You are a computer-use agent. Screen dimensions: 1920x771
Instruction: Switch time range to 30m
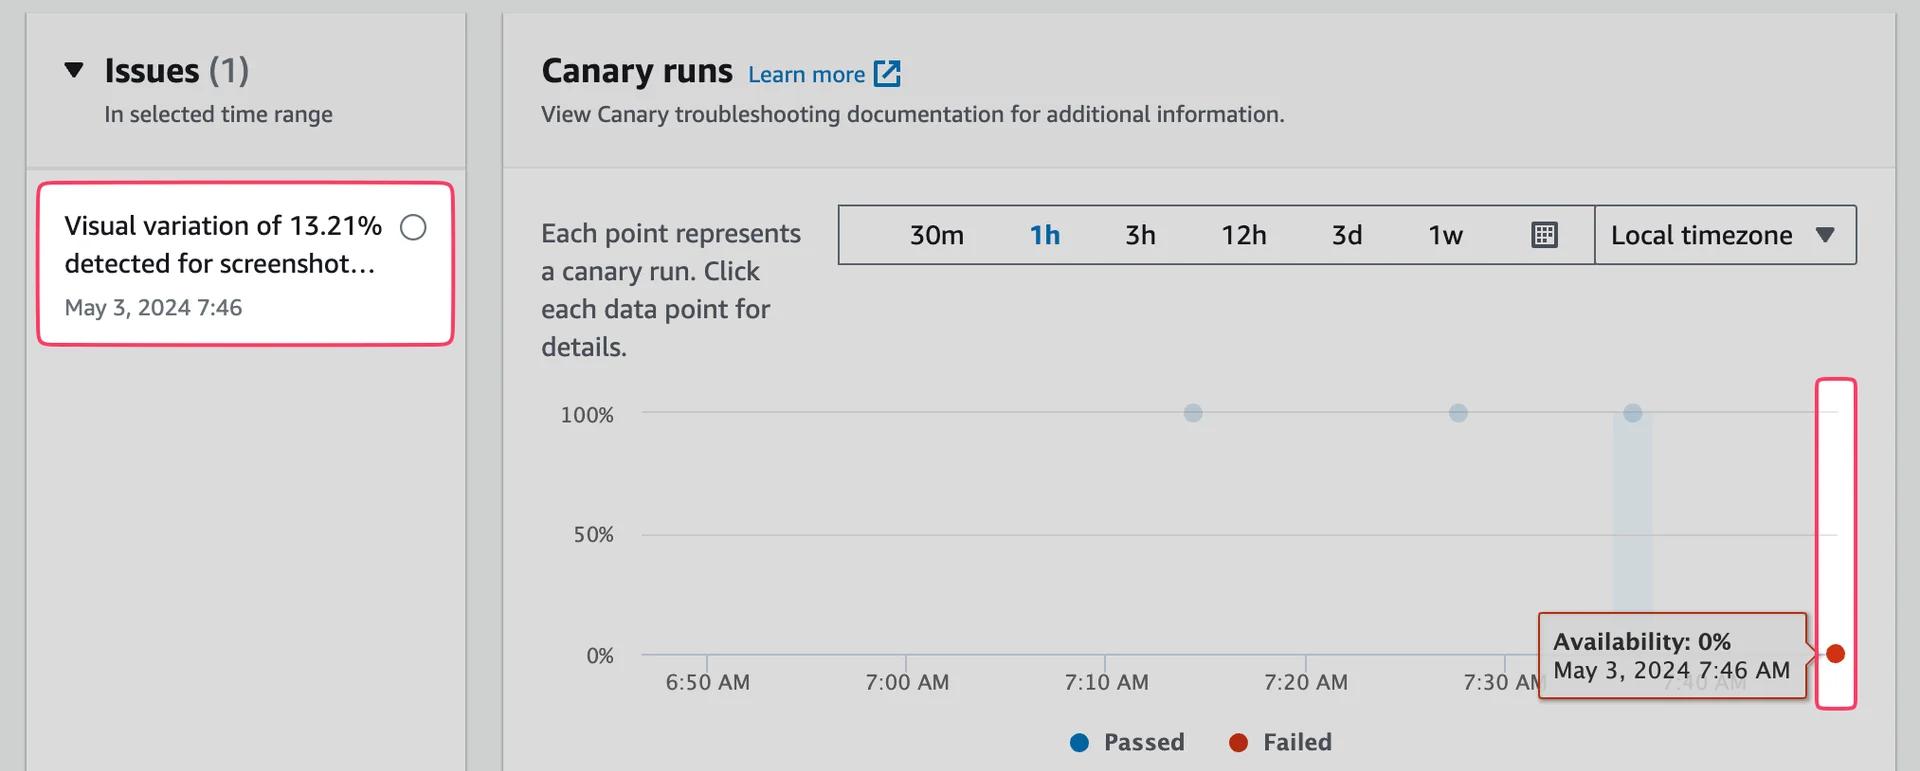pos(936,235)
